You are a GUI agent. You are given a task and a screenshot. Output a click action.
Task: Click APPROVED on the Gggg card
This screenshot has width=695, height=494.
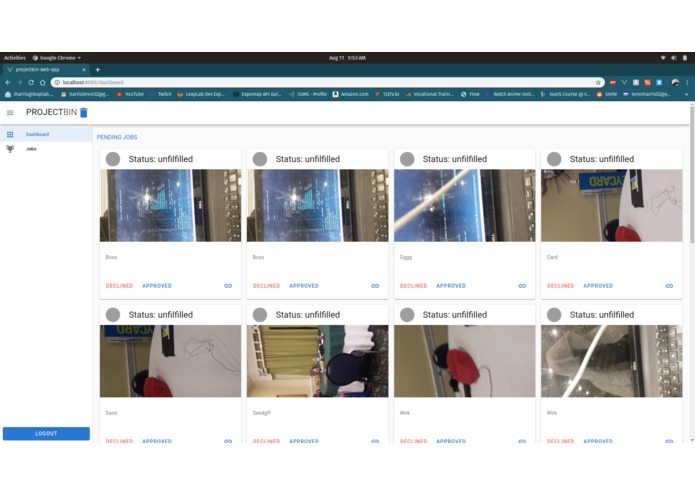tap(451, 286)
